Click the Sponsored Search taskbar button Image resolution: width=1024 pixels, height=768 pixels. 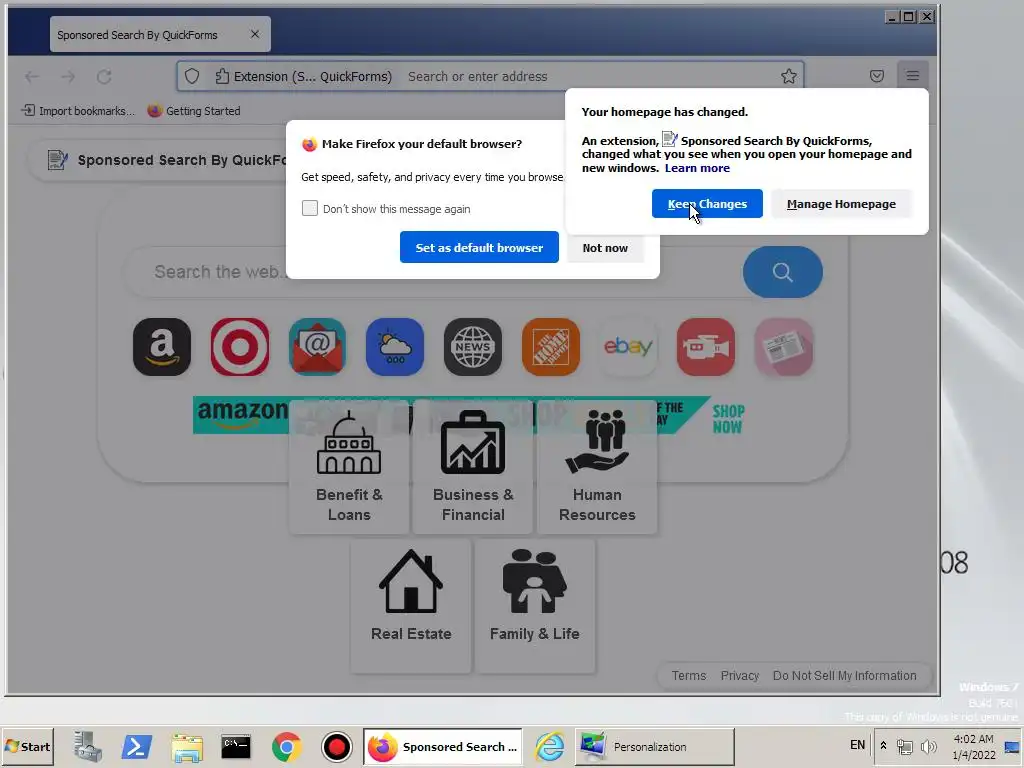pos(442,746)
